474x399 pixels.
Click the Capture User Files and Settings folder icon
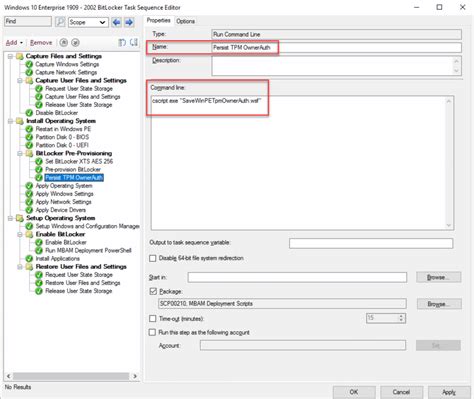(x=29, y=80)
